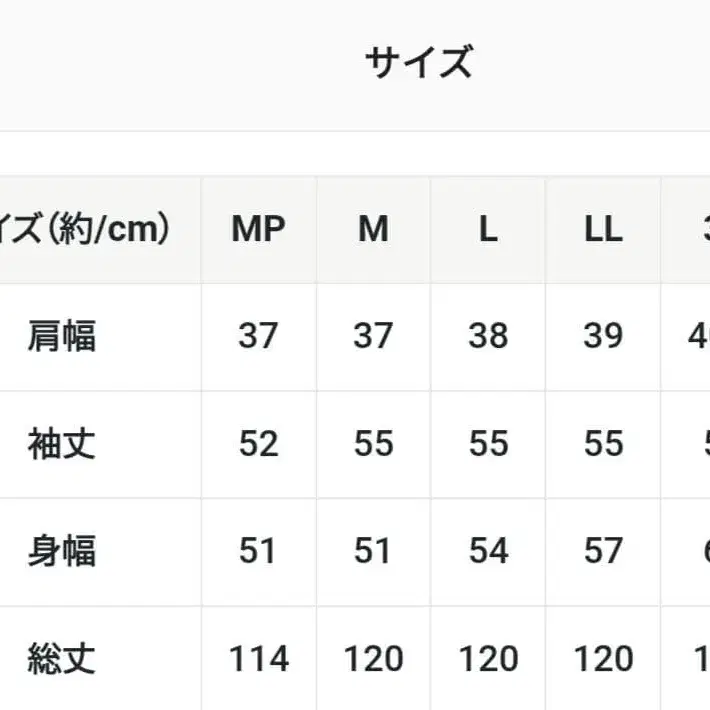The height and width of the screenshot is (710, 710).
Task: Click the L column header
Action: [488, 230]
